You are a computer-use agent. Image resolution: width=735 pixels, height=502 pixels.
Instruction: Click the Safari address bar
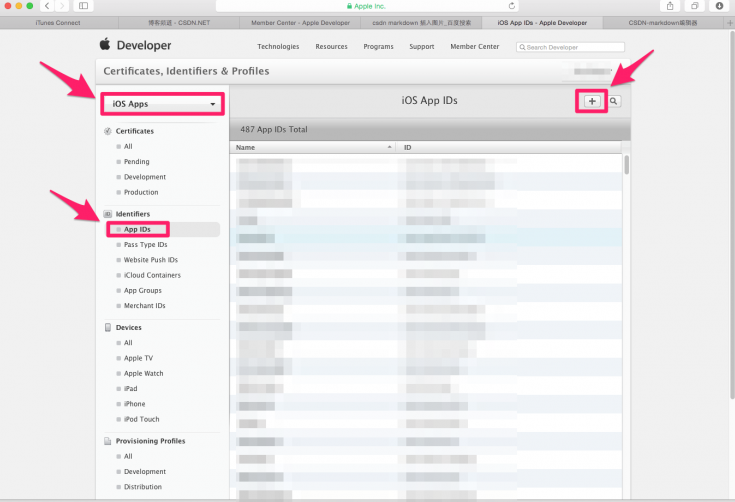click(367, 6)
